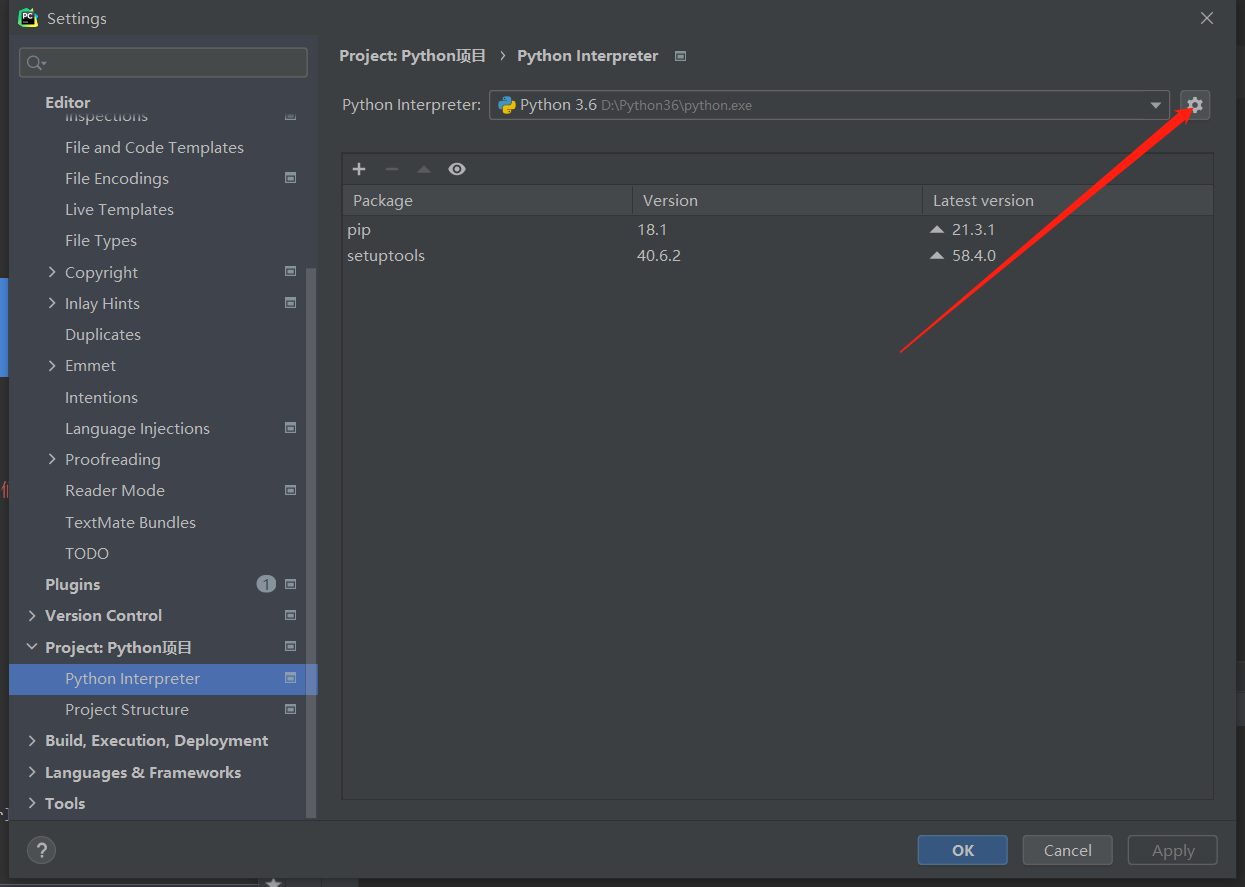The image size is (1245, 887).
Task: Select File and Code Templates
Action: 154,147
